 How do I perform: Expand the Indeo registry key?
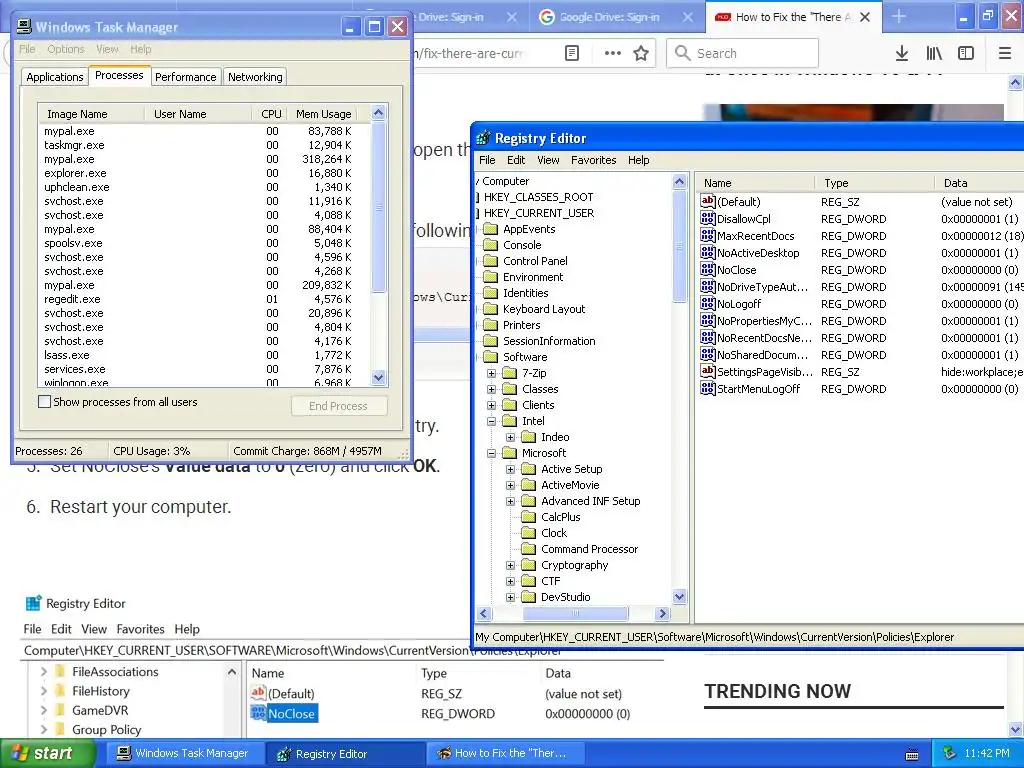point(511,437)
